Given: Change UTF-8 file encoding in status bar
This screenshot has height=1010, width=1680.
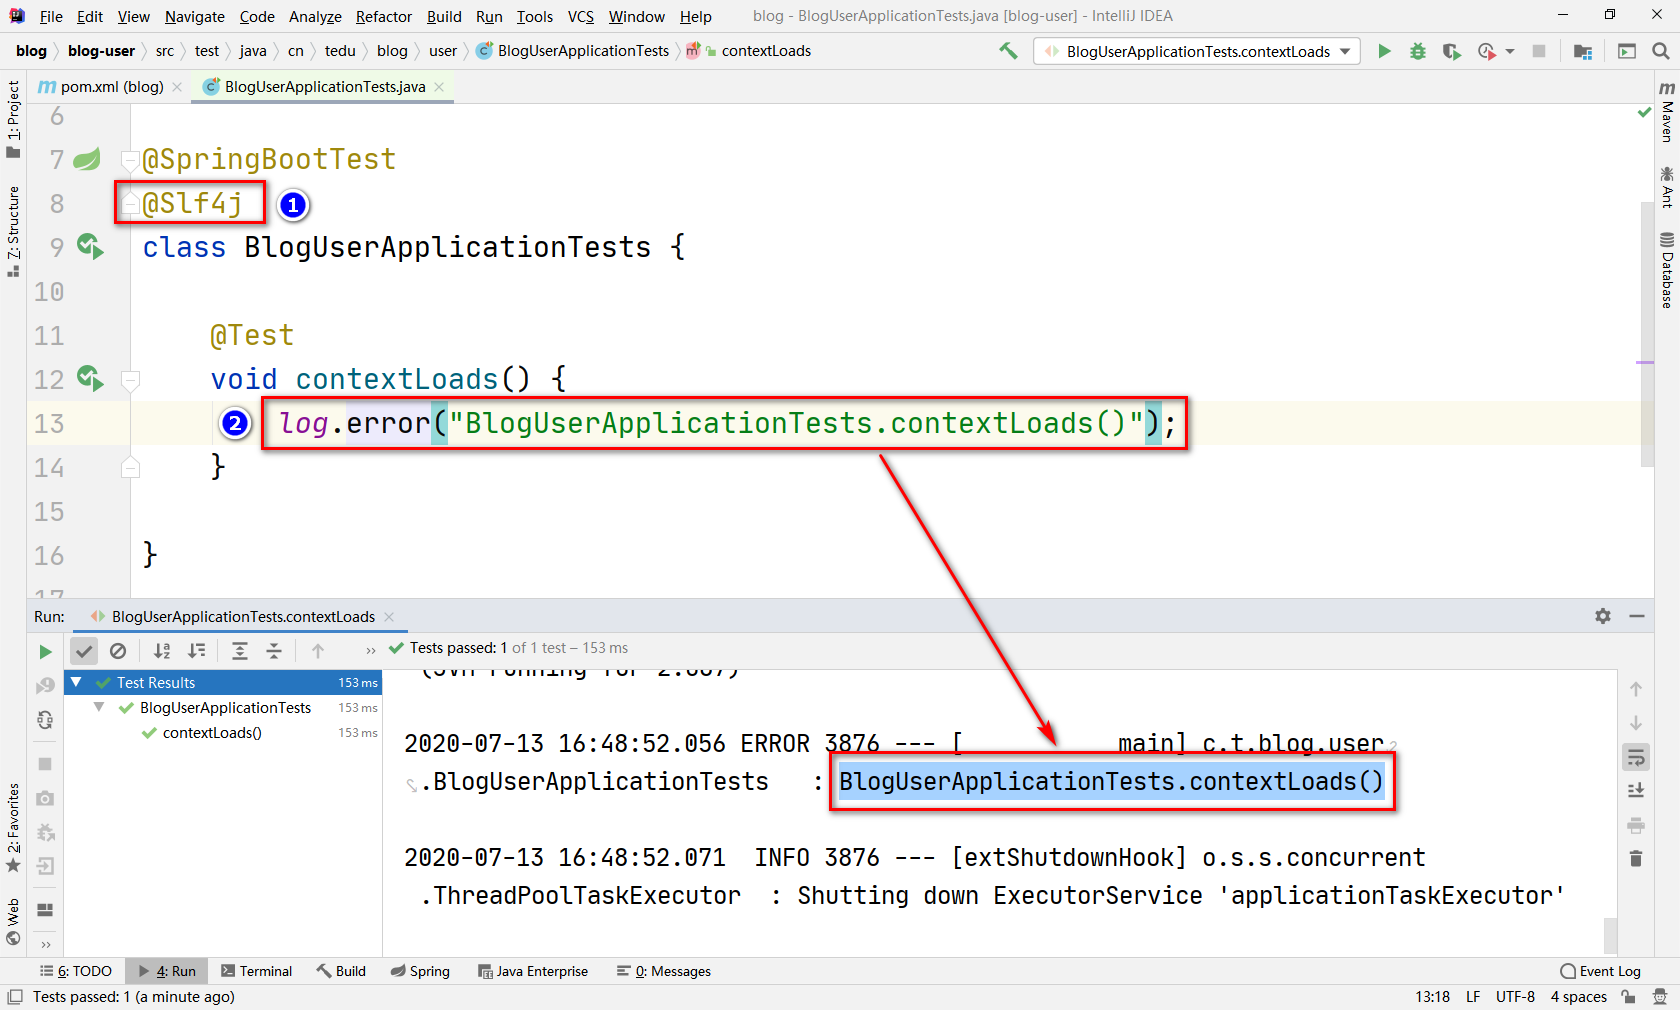Looking at the screenshot, I should (1515, 997).
